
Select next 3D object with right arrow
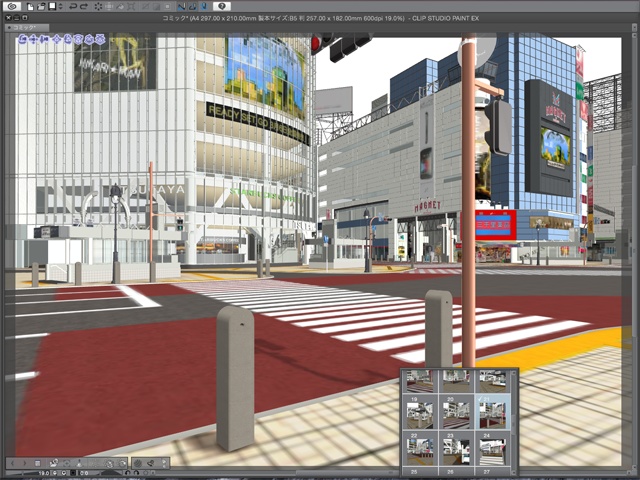[25, 463]
